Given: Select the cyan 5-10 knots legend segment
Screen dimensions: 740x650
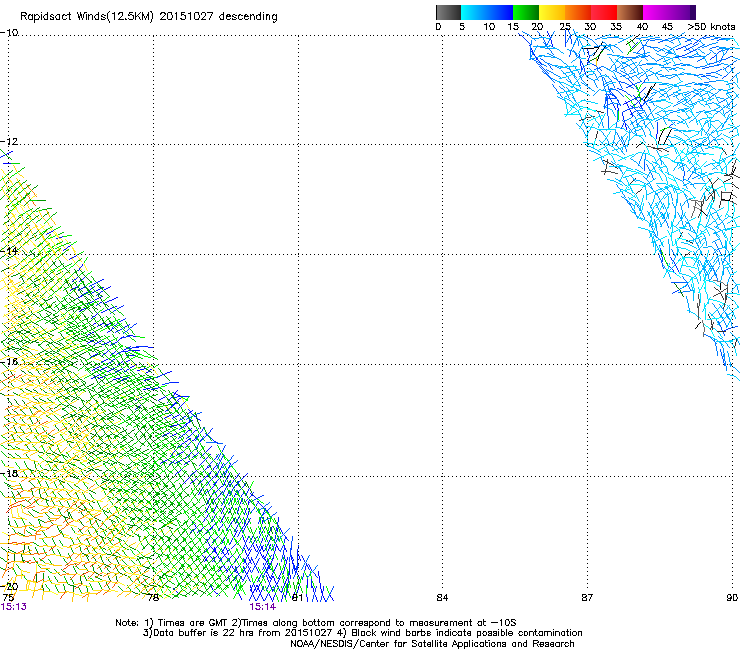Looking at the screenshot, I should pos(474,12).
